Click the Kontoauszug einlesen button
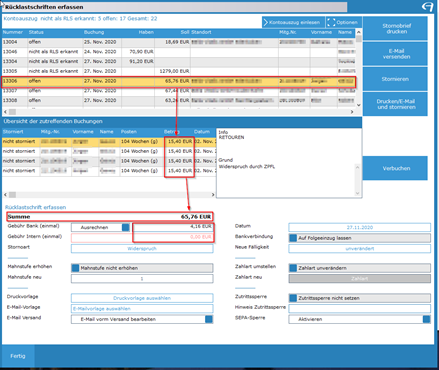The height and width of the screenshot is (370, 439). coord(293,22)
